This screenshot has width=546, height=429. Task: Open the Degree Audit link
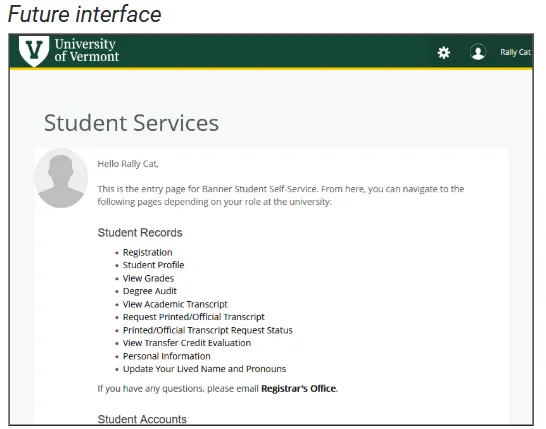(x=150, y=291)
